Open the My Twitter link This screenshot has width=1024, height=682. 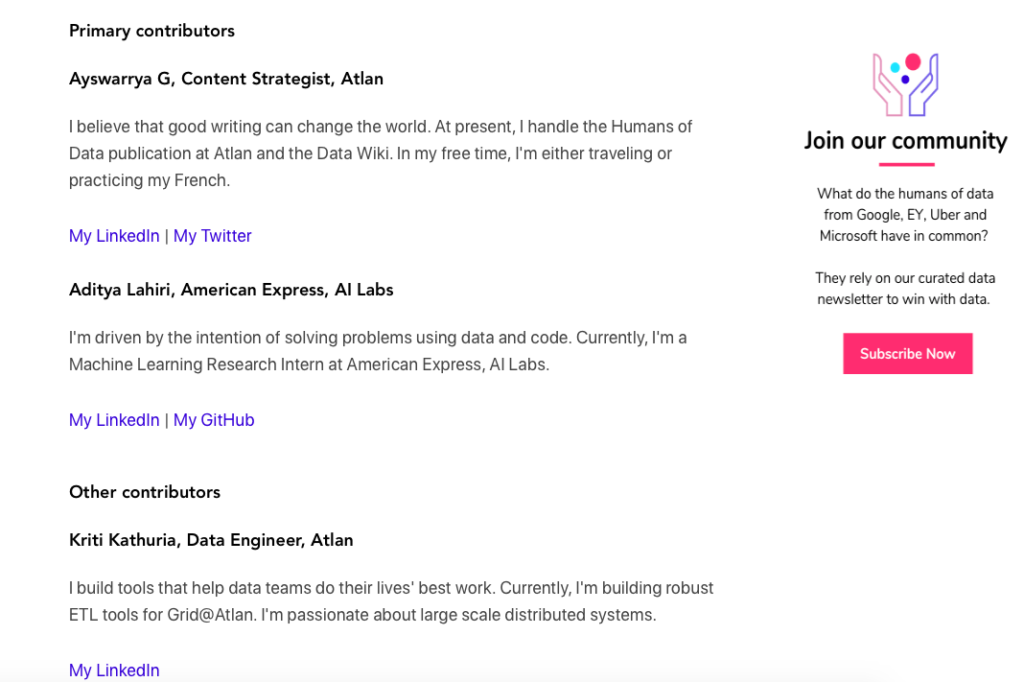pos(212,236)
